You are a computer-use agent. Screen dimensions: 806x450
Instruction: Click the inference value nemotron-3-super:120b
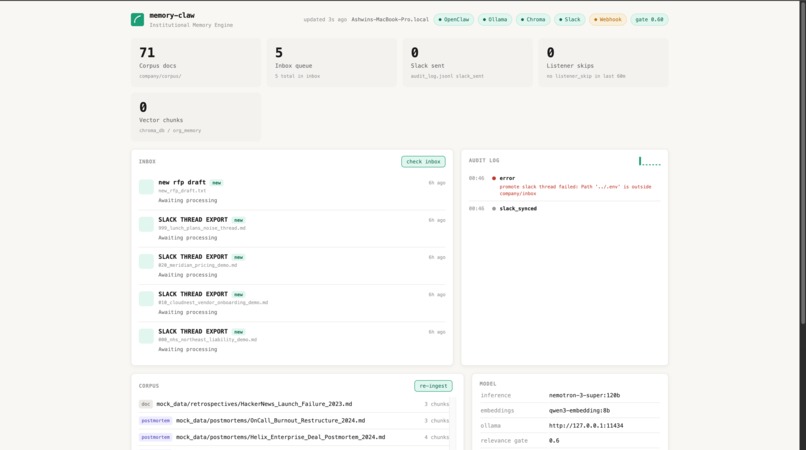(x=584, y=395)
